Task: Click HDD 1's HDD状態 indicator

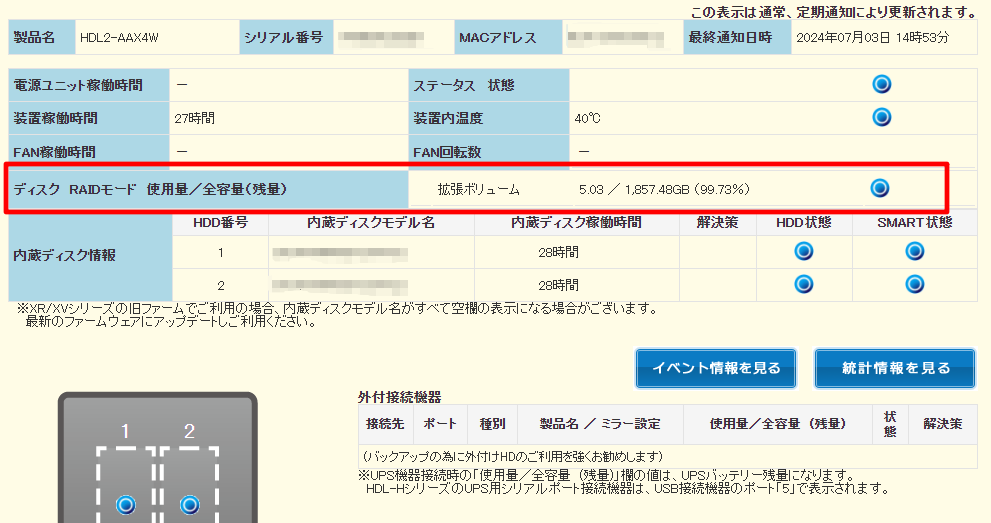Action: pos(803,252)
